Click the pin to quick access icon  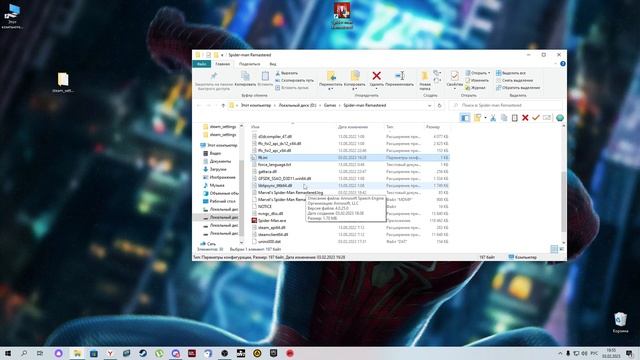click(x=213, y=76)
